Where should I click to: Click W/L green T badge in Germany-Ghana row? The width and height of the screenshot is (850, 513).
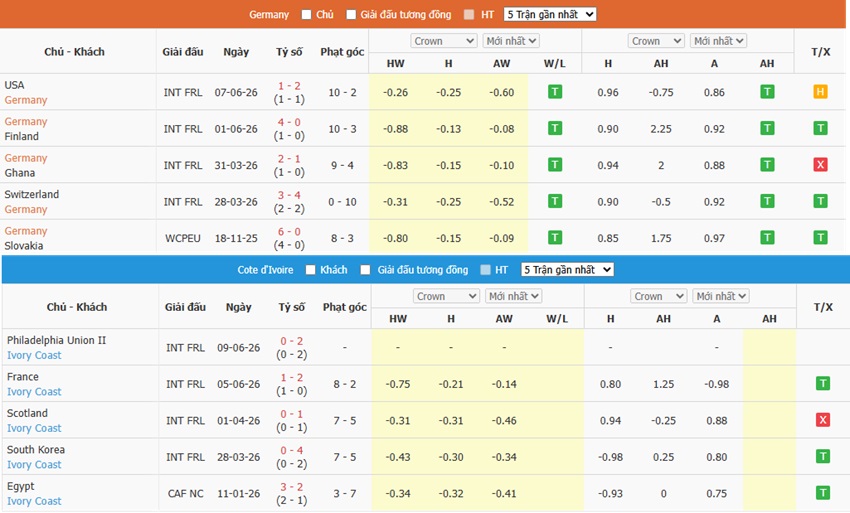tap(555, 165)
